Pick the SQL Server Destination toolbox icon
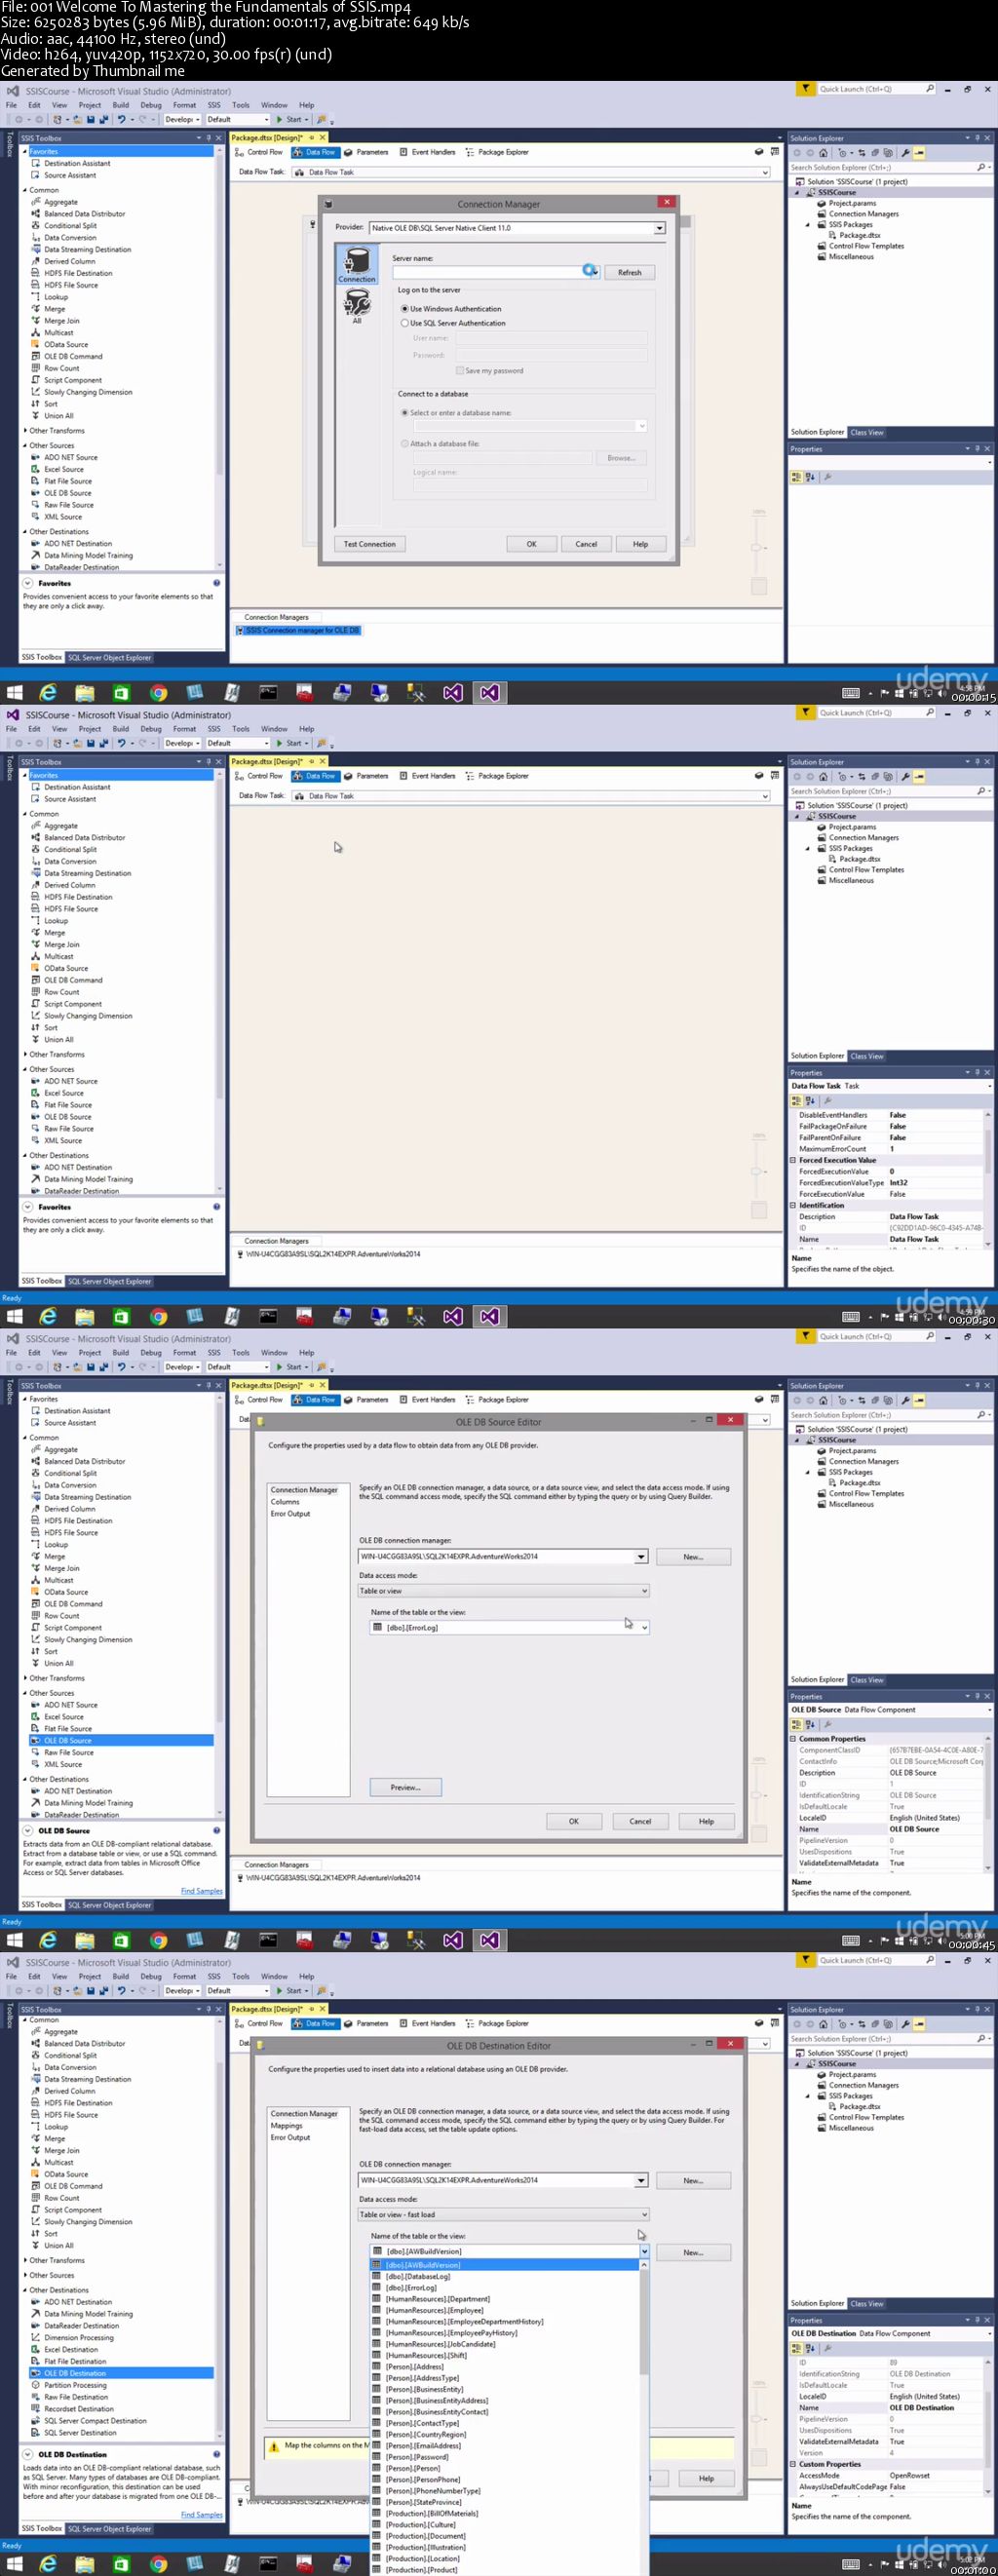The width and height of the screenshot is (998, 2576). coord(36,2432)
